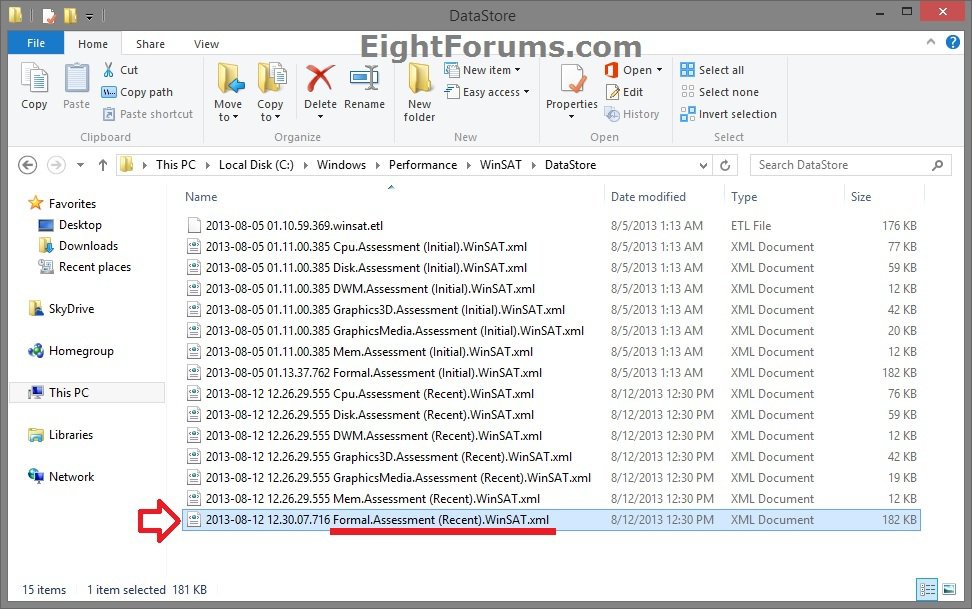Click the Forward navigation arrow
This screenshot has width=972, height=609.
56,165
